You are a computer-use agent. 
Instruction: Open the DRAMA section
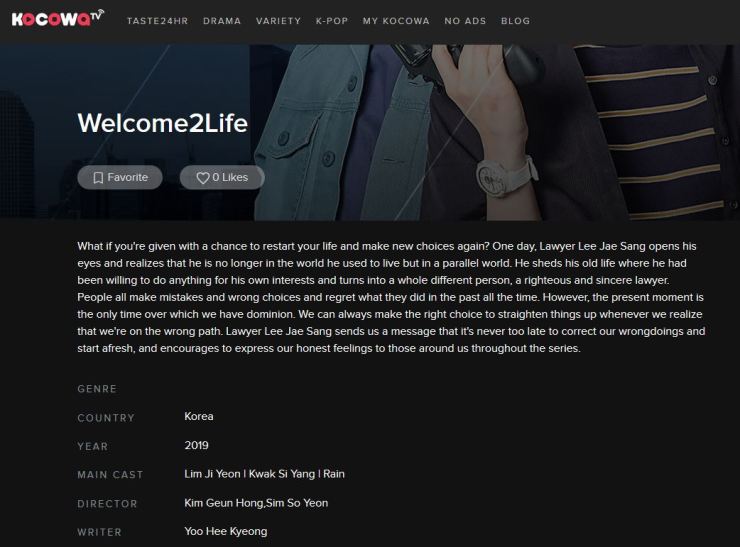pyautogui.click(x=222, y=21)
